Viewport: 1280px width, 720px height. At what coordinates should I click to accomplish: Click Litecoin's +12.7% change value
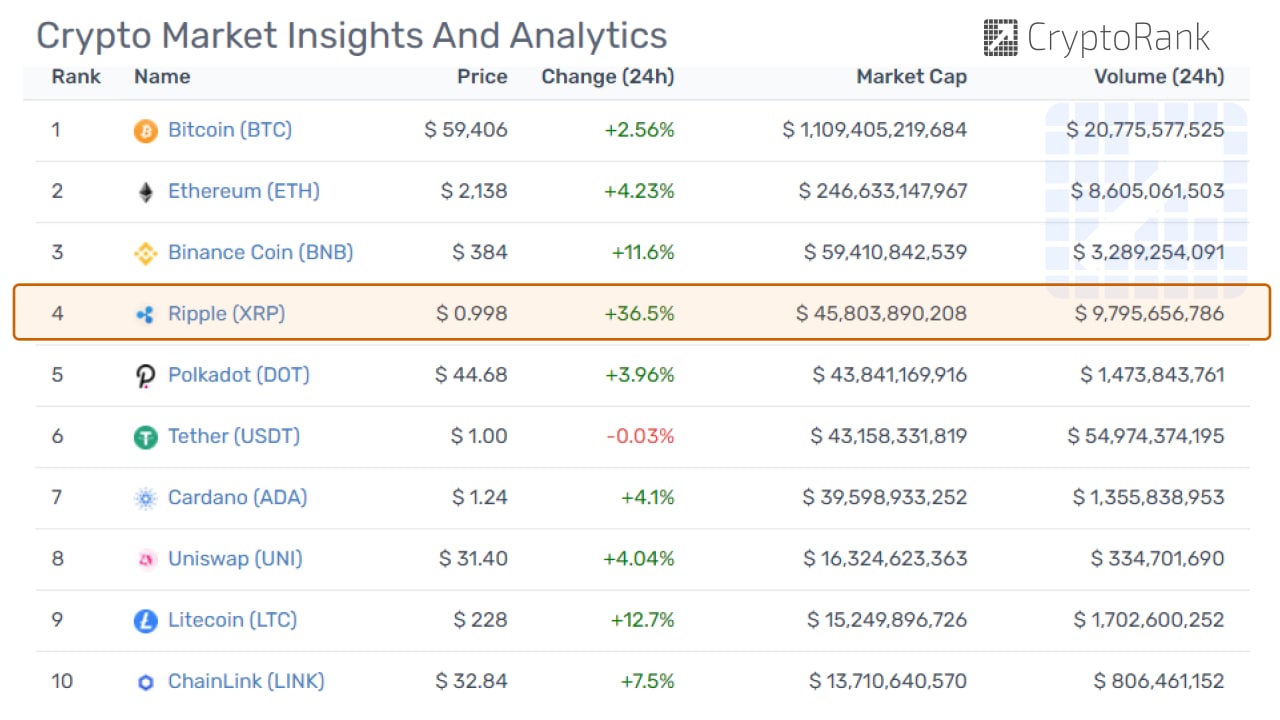coord(643,620)
